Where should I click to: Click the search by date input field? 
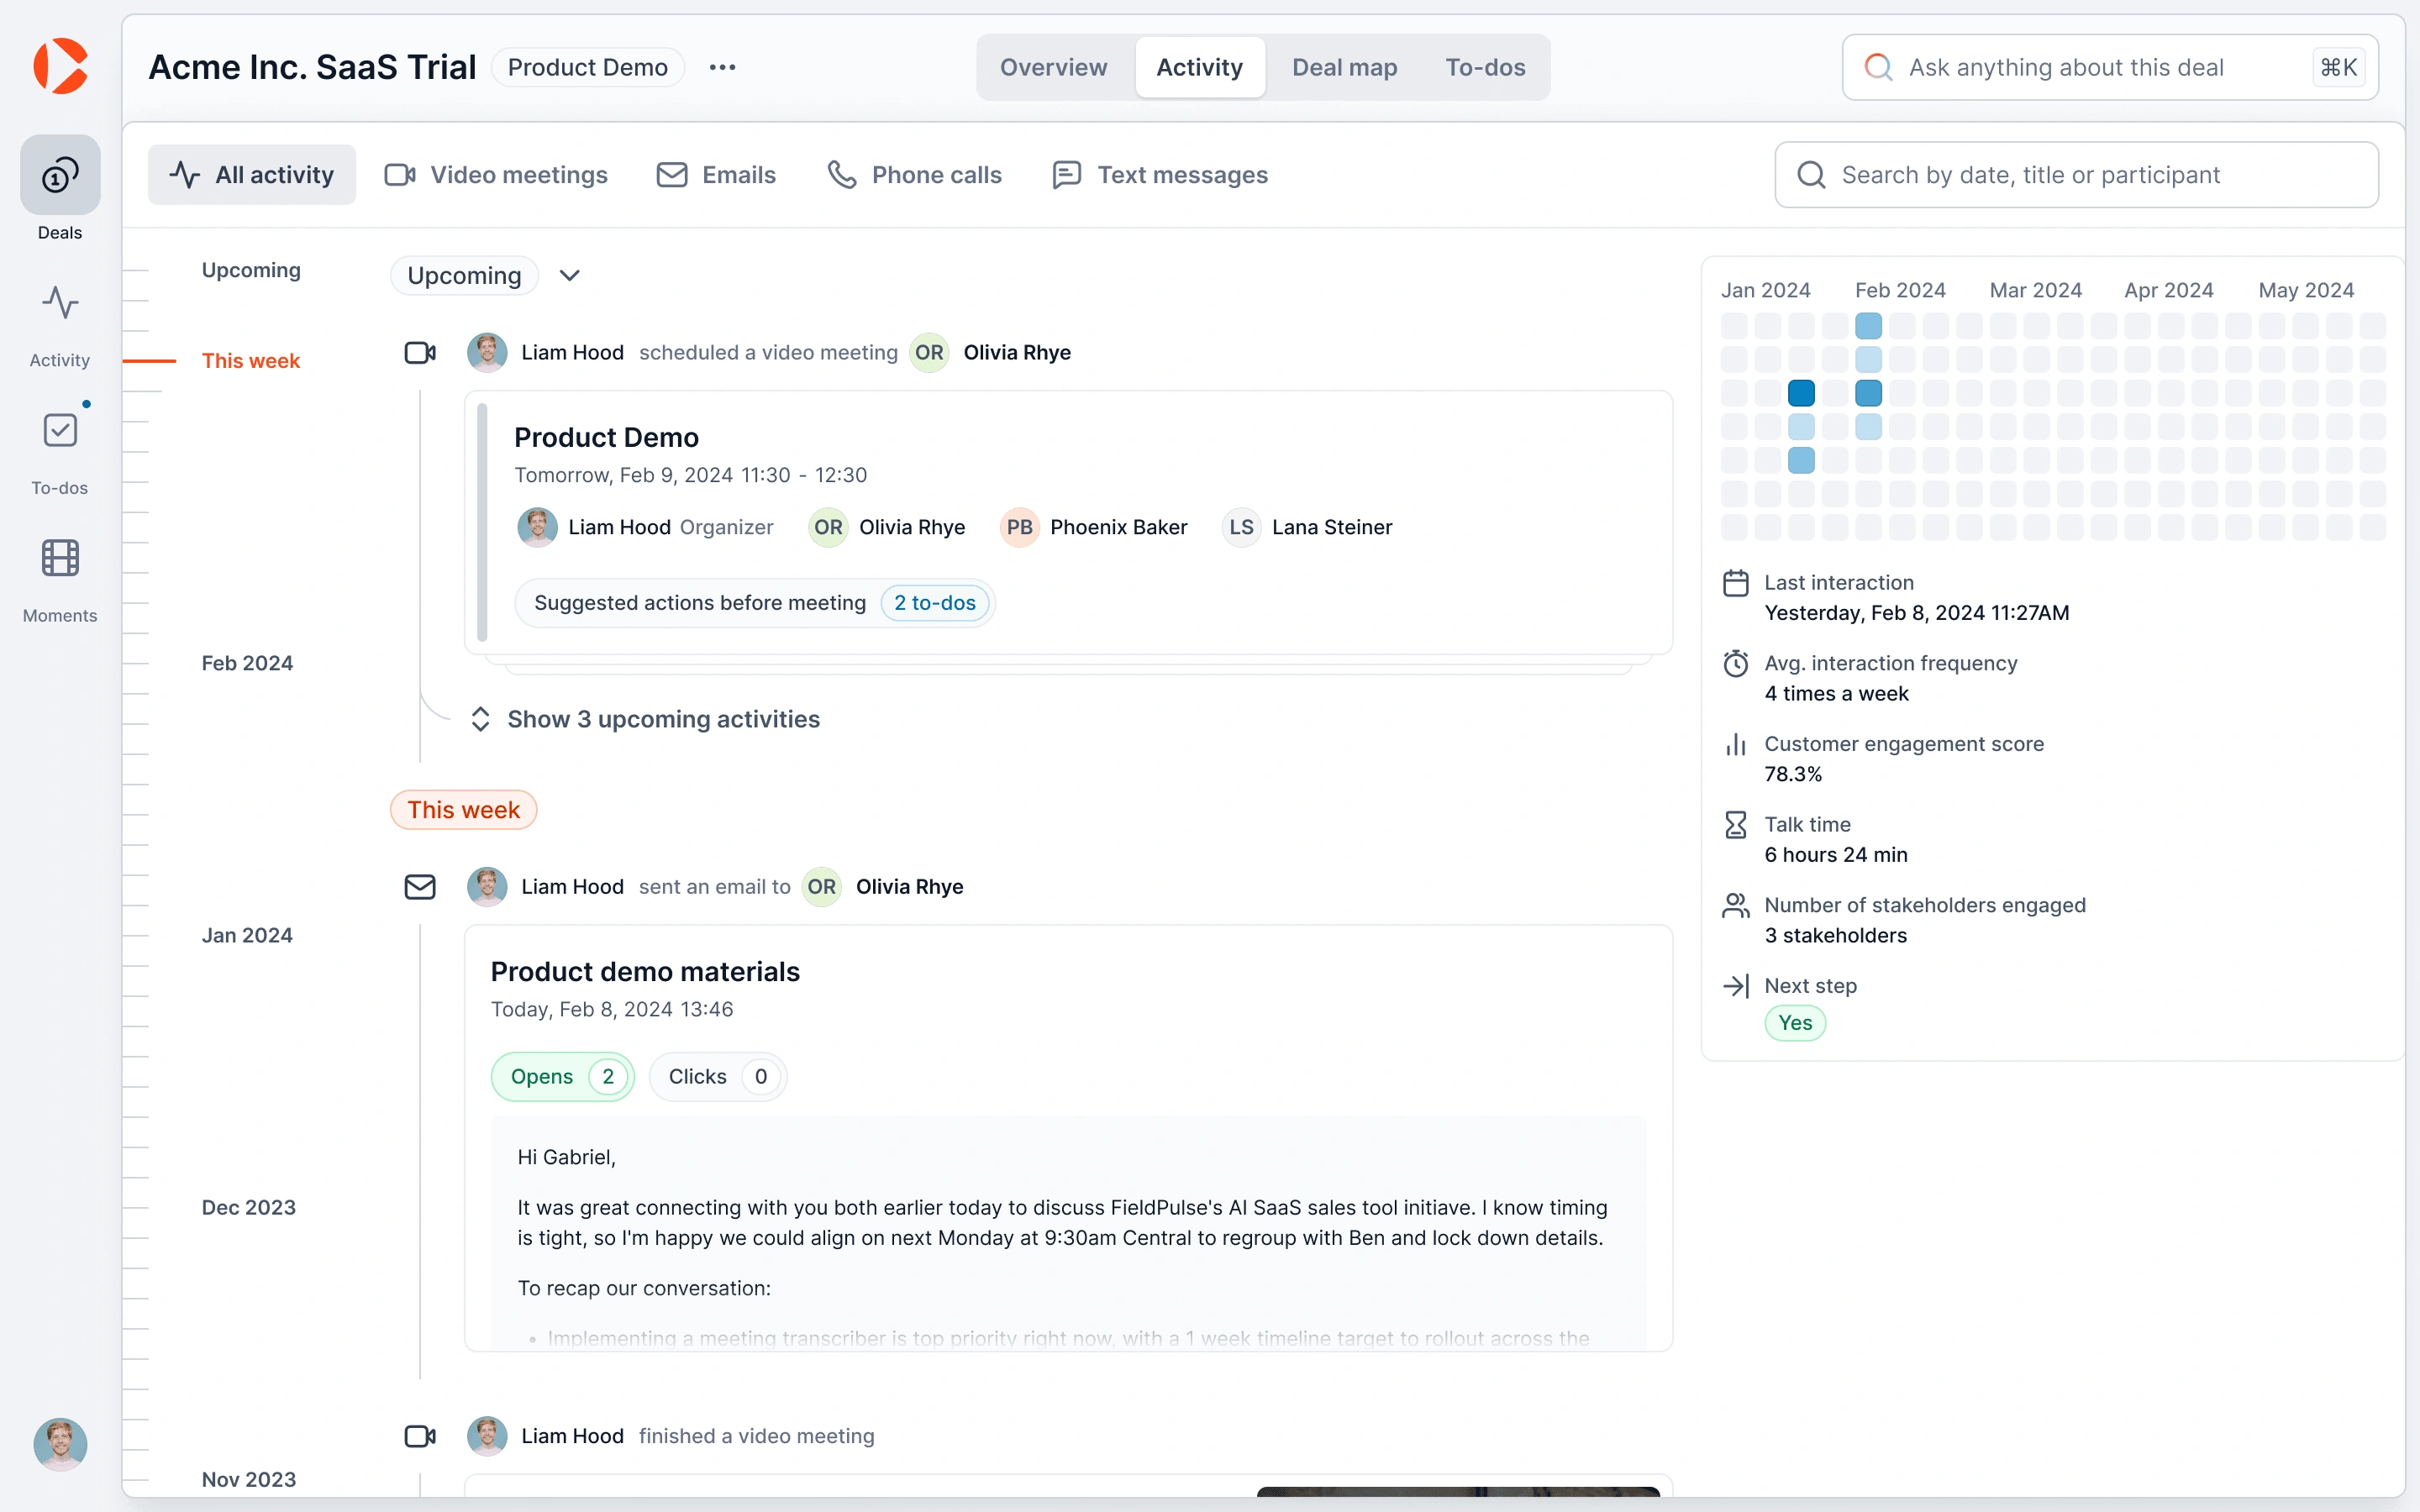point(2076,175)
